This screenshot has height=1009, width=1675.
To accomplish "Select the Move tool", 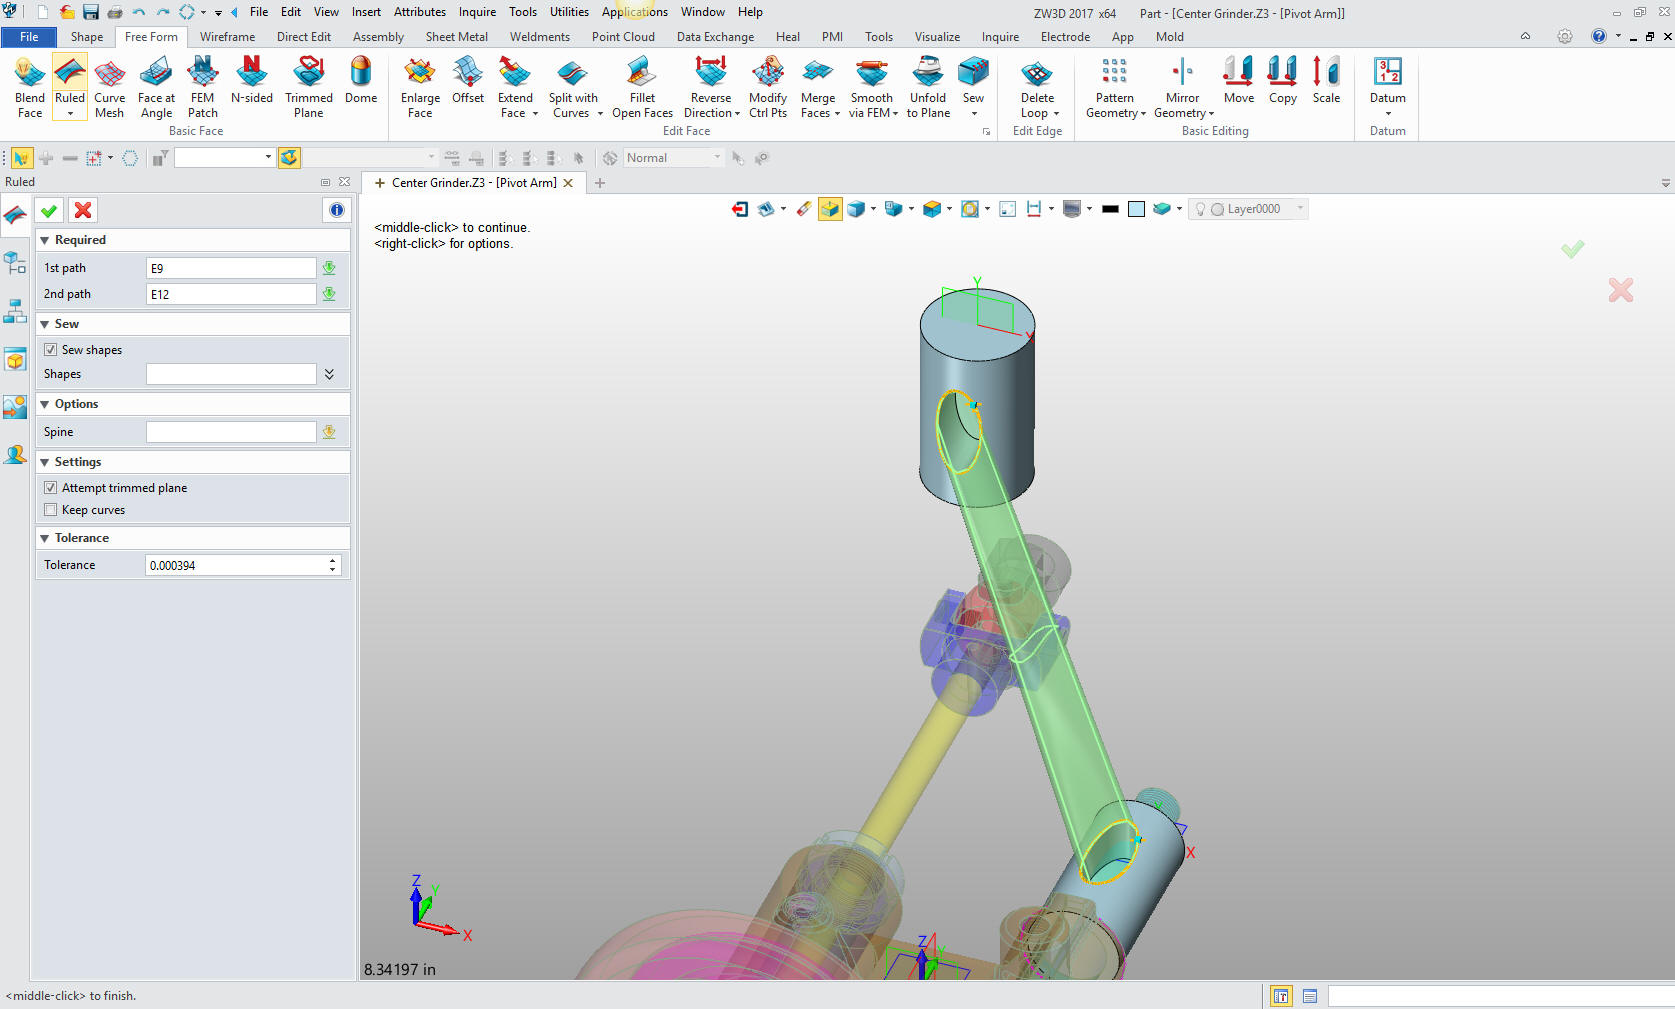I will (1239, 80).
